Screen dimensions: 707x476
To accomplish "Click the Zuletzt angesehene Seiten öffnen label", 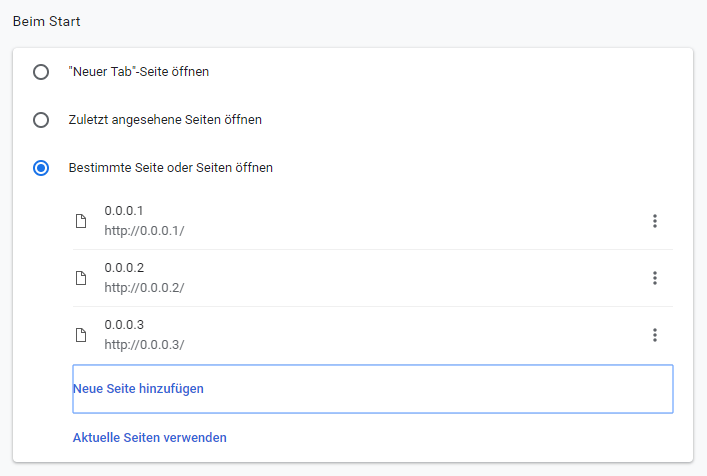I will pos(165,120).
